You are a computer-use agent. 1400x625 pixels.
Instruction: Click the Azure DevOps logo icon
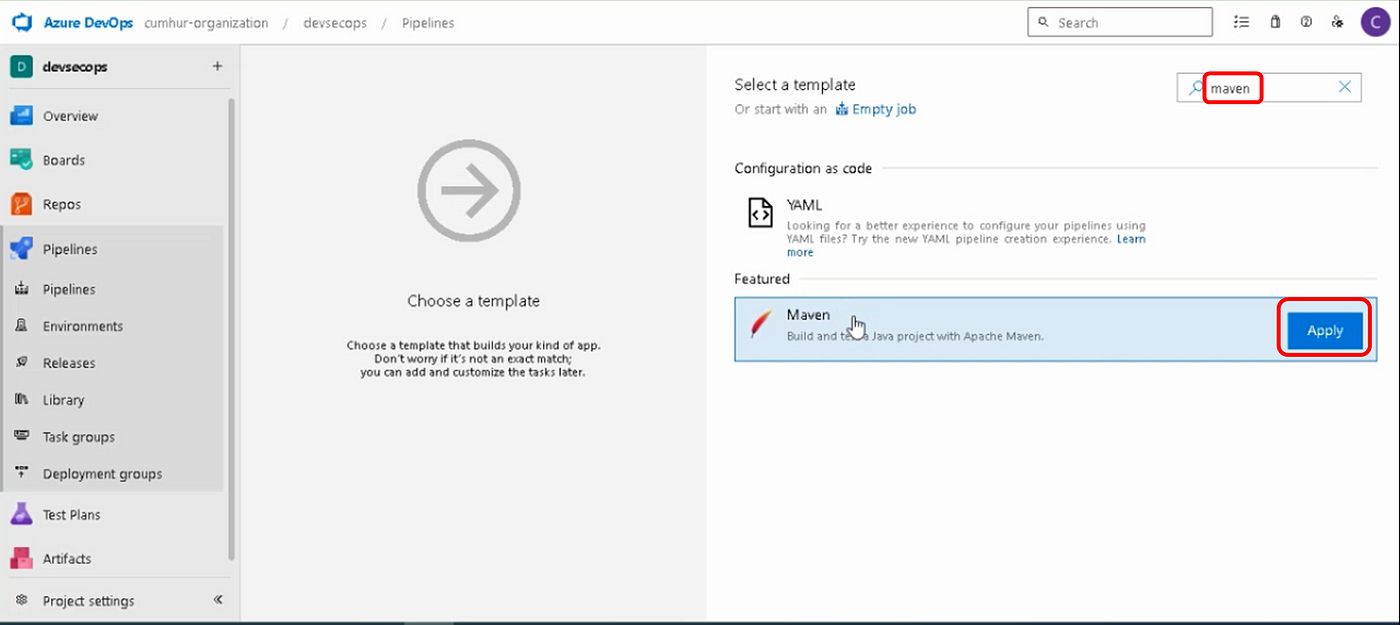click(x=22, y=22)
